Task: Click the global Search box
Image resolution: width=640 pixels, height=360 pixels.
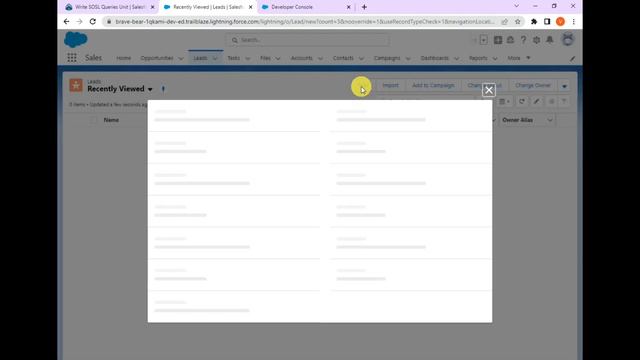Action: pos(307,40)
